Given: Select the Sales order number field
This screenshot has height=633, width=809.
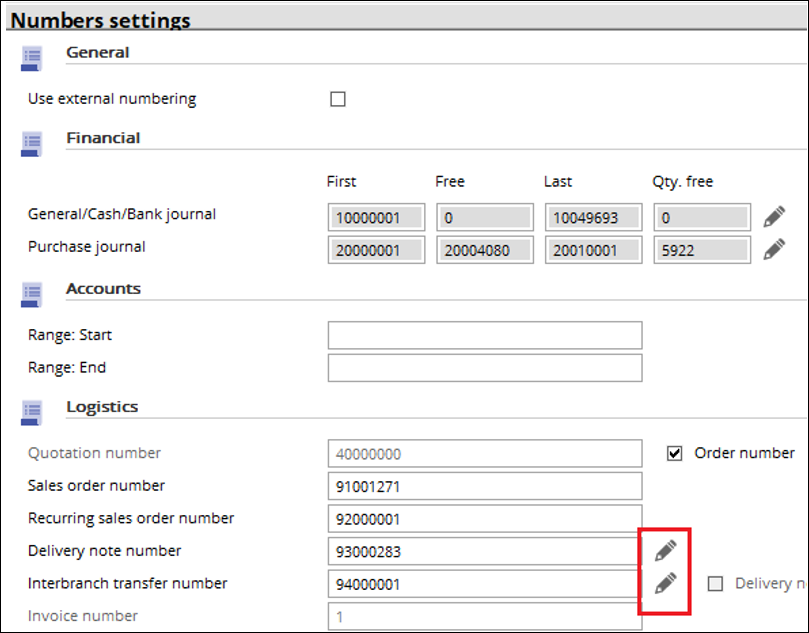Looking at the screenshot, I should 485,486.
